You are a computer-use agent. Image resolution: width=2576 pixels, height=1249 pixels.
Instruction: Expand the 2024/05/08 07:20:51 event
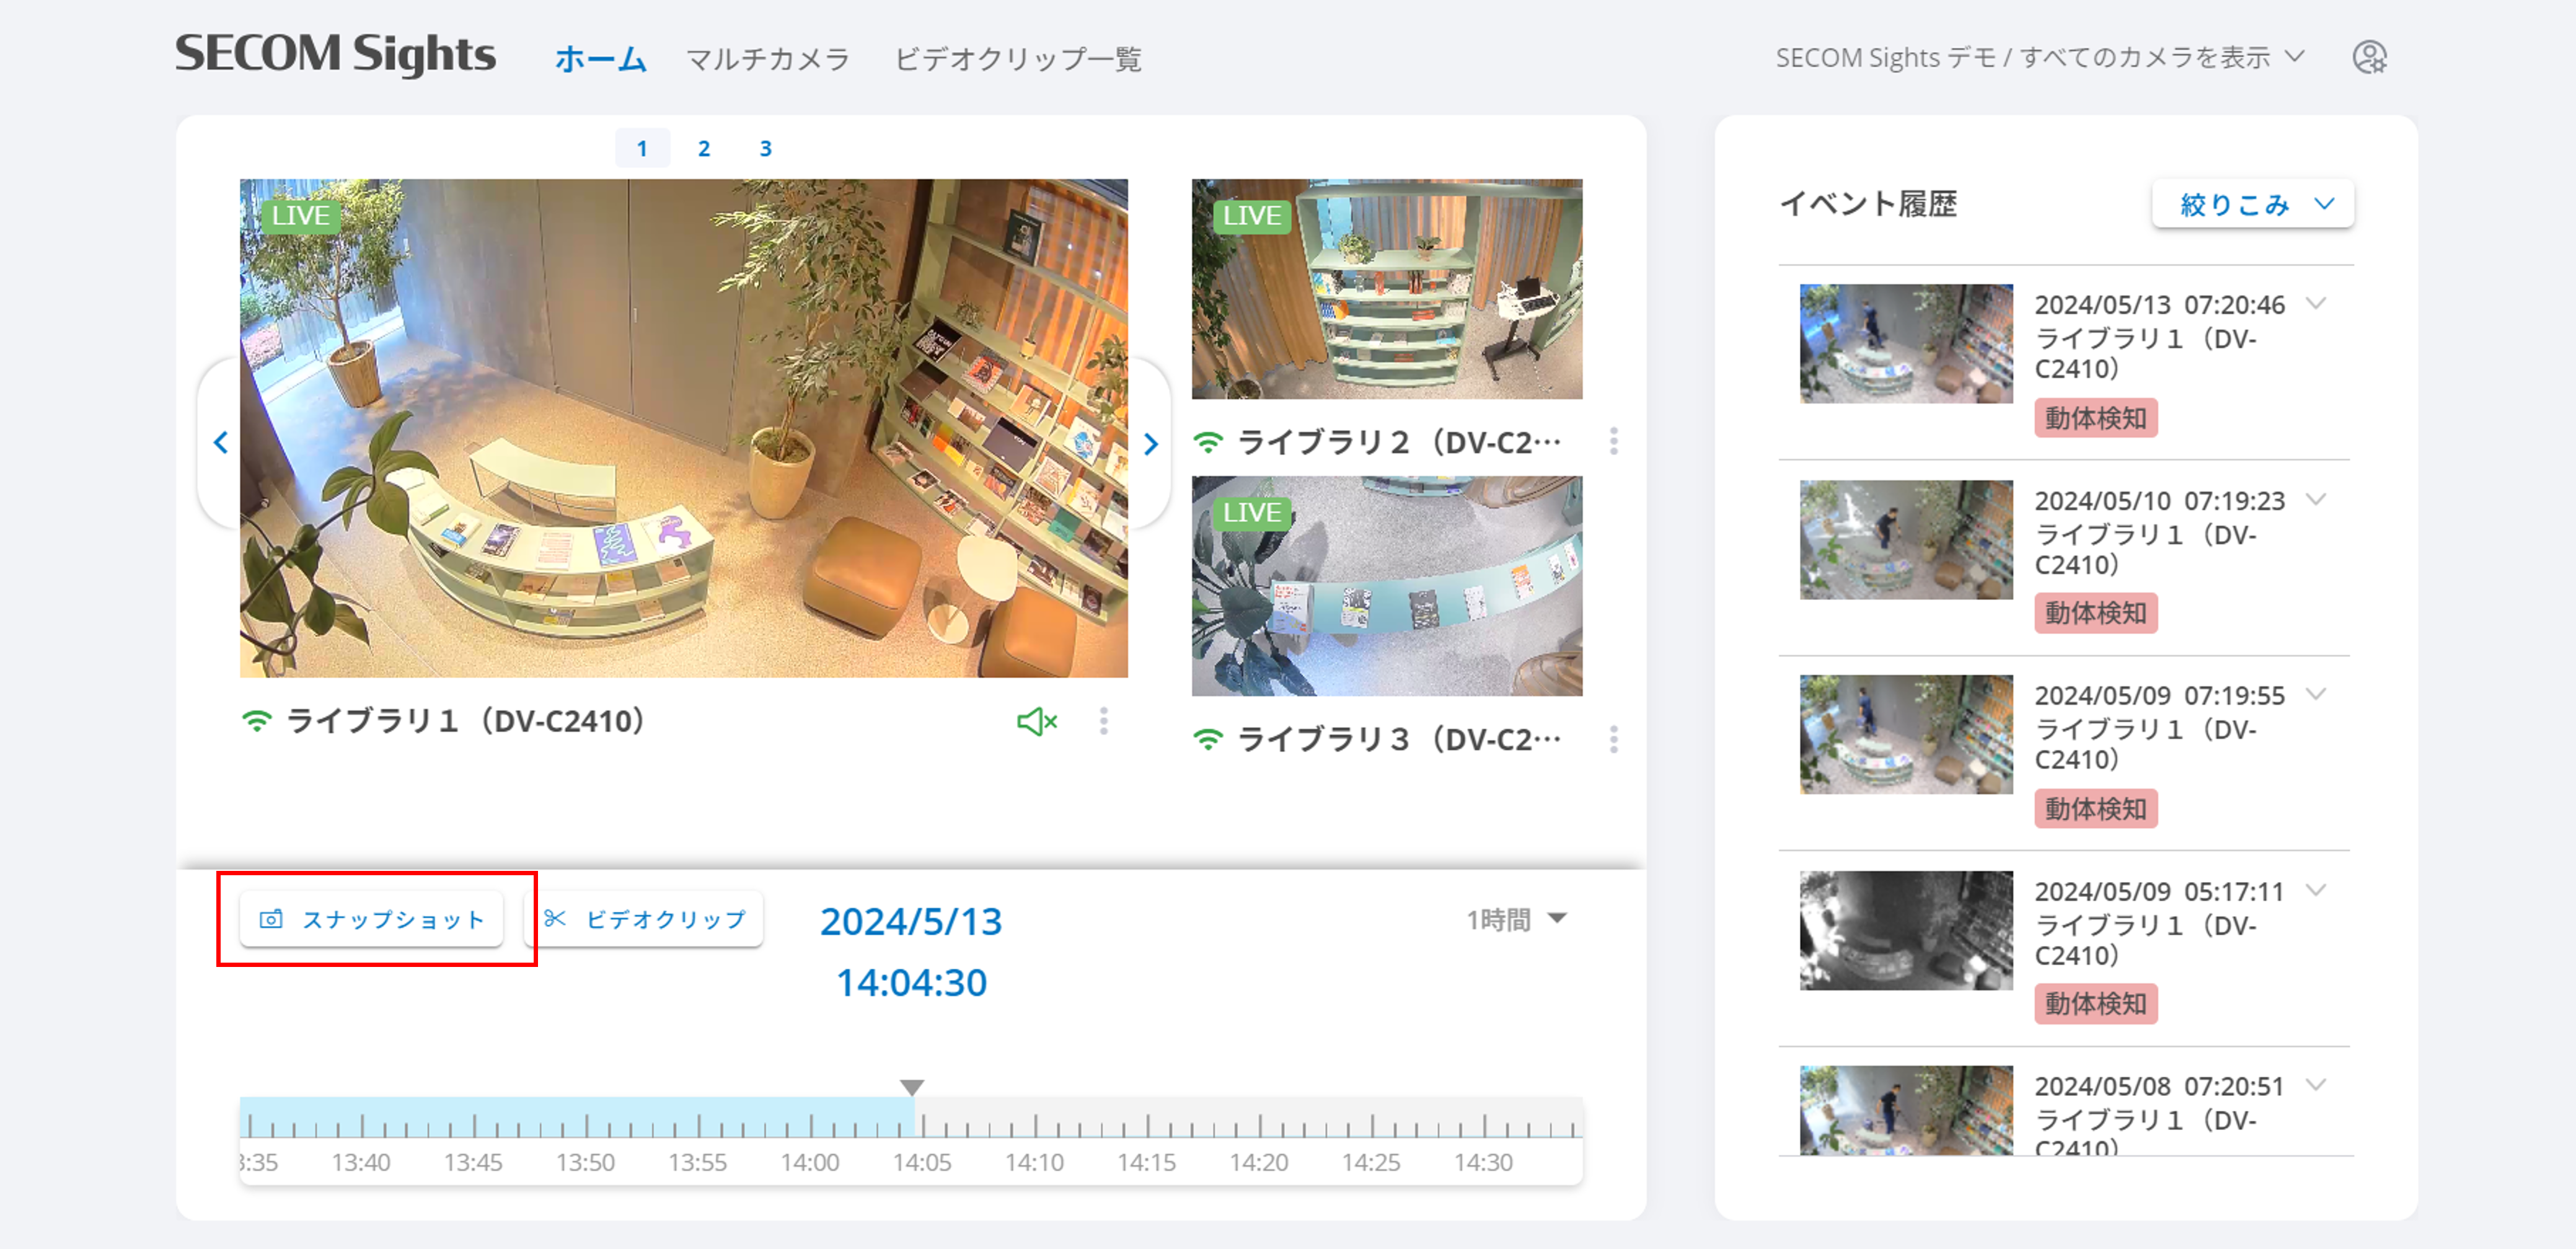point(2316,1085)
